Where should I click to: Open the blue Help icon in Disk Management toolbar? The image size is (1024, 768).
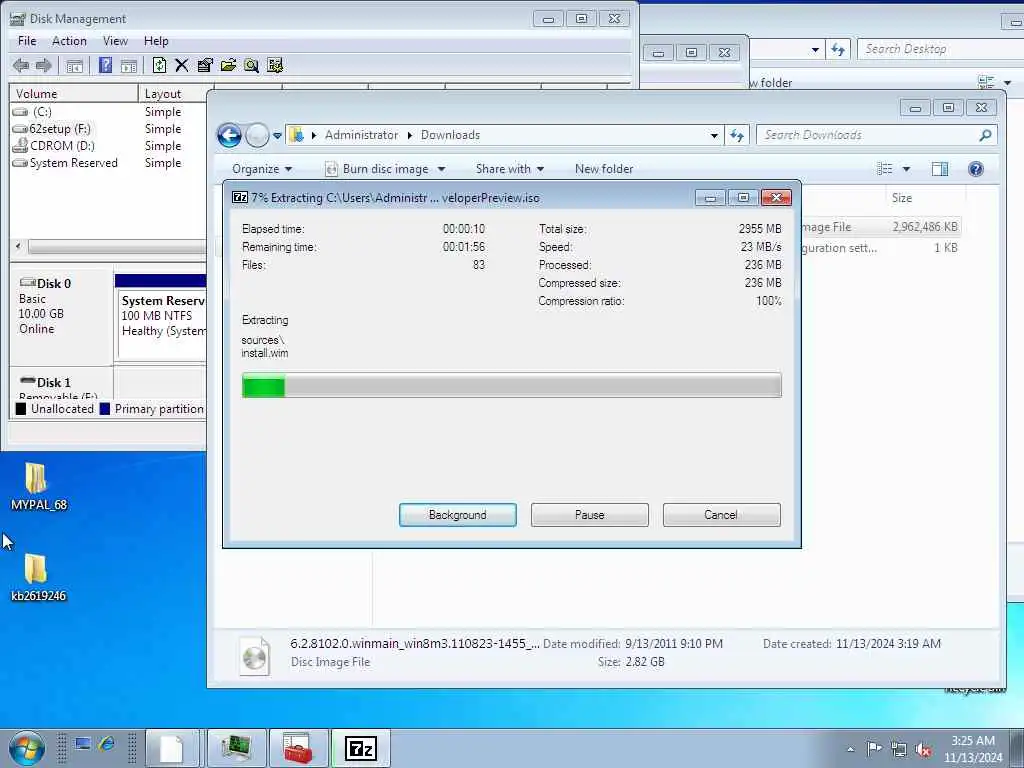pos(105,65)
